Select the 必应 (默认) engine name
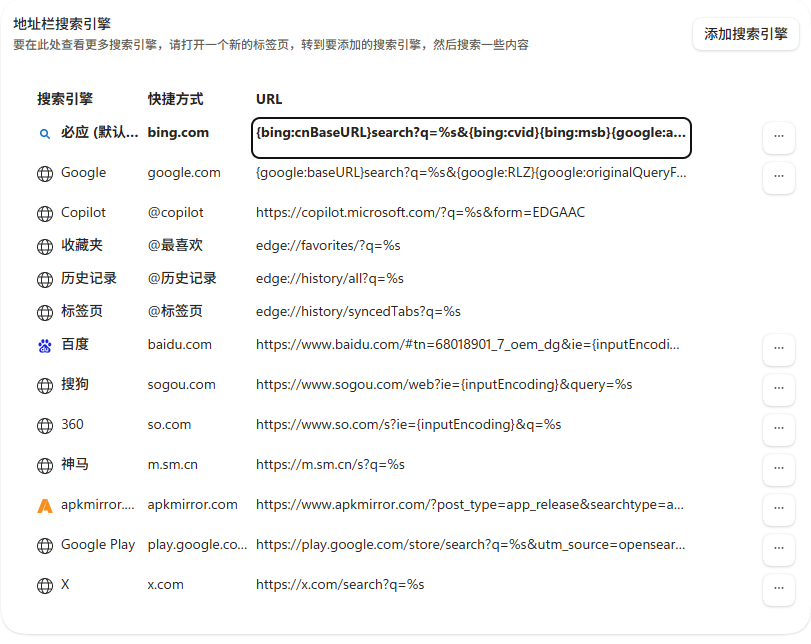Screen dimensions: 811x644 [99, 132]
